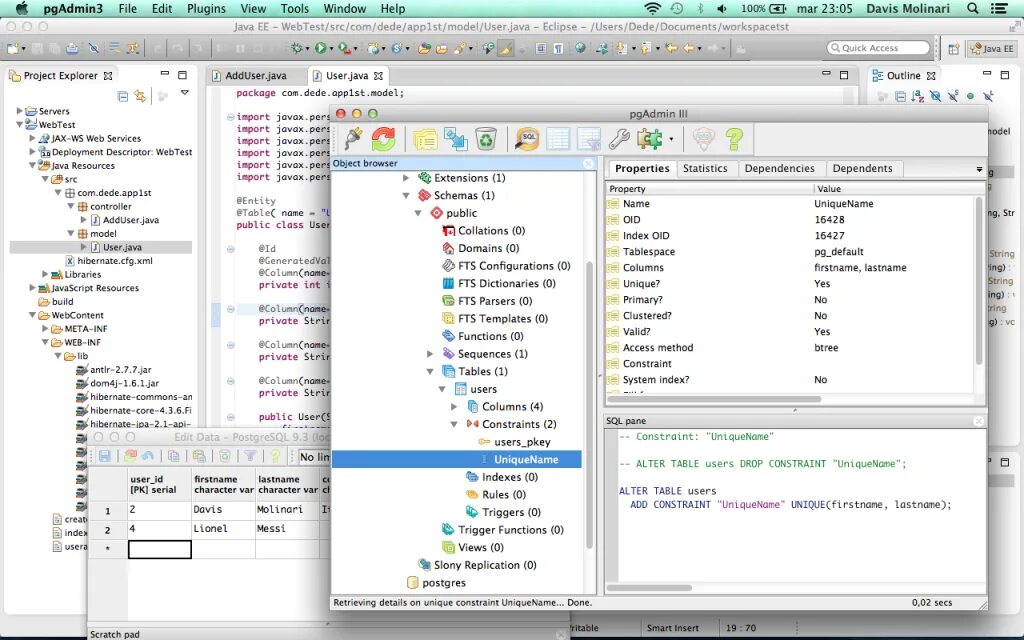Collapse the Tables (1) node

tap(430, 371)
